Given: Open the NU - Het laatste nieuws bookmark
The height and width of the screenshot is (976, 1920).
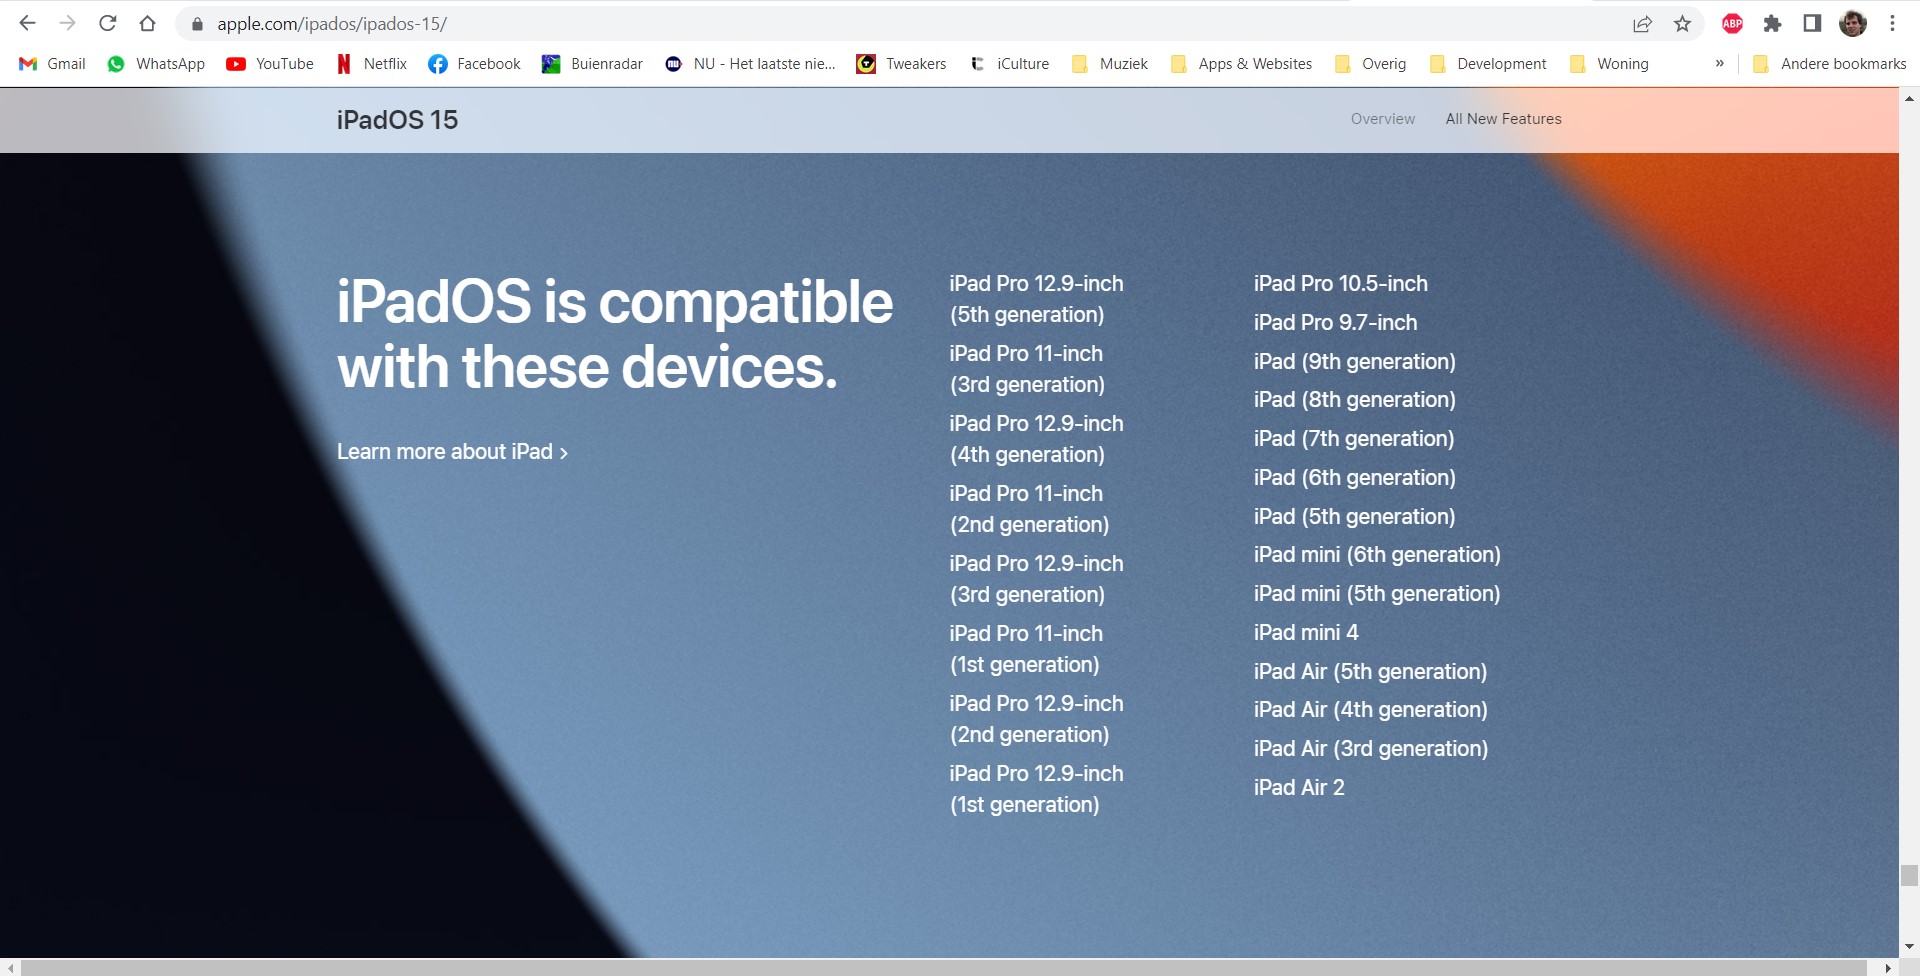Looking at the screenshot, I should point(750,64).
